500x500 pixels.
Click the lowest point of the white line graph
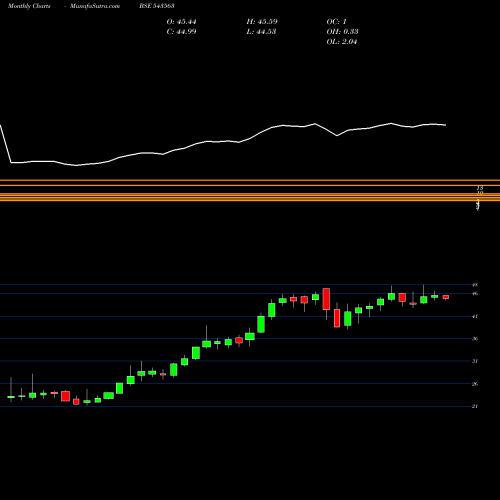click(x=77, y=165)
